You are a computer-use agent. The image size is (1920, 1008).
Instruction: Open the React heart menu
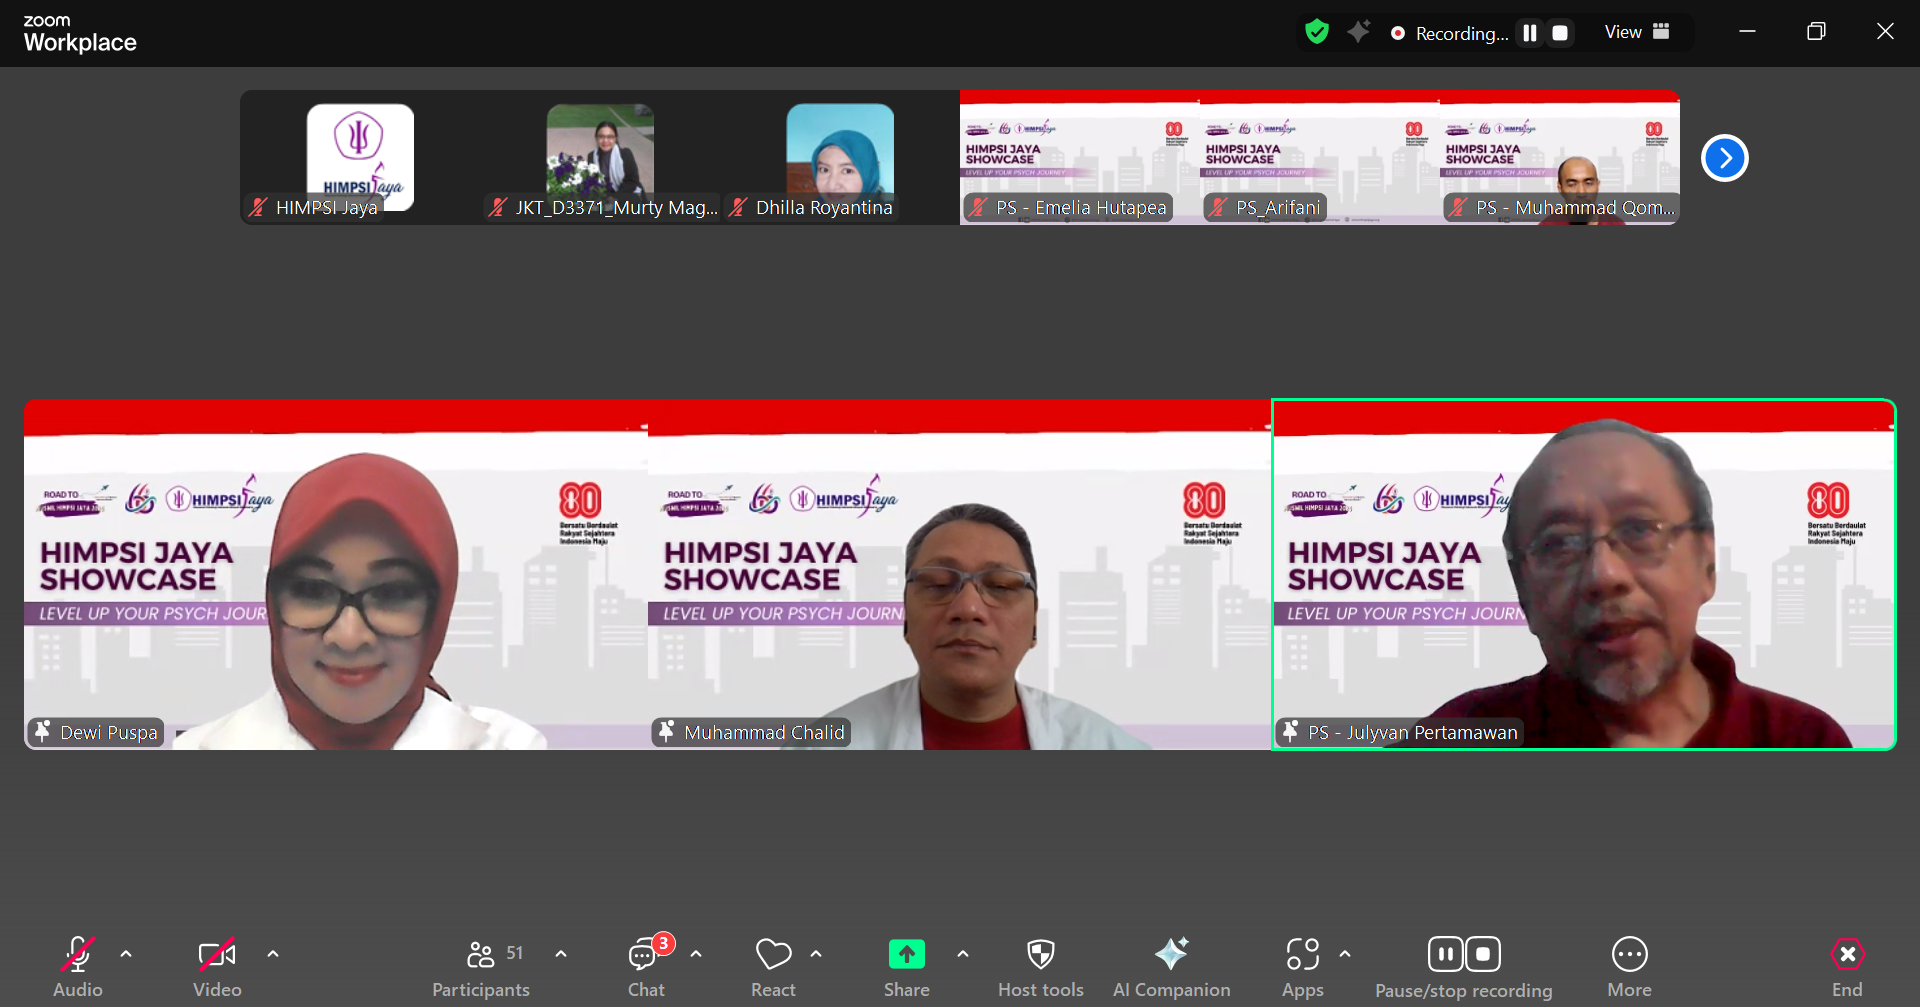773,966
